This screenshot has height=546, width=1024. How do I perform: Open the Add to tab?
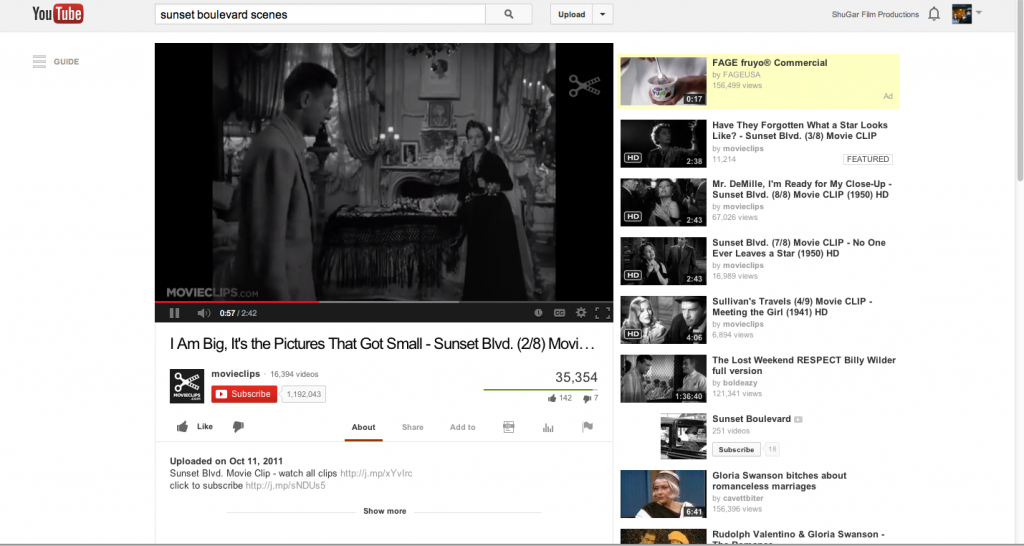pos(462,427)
